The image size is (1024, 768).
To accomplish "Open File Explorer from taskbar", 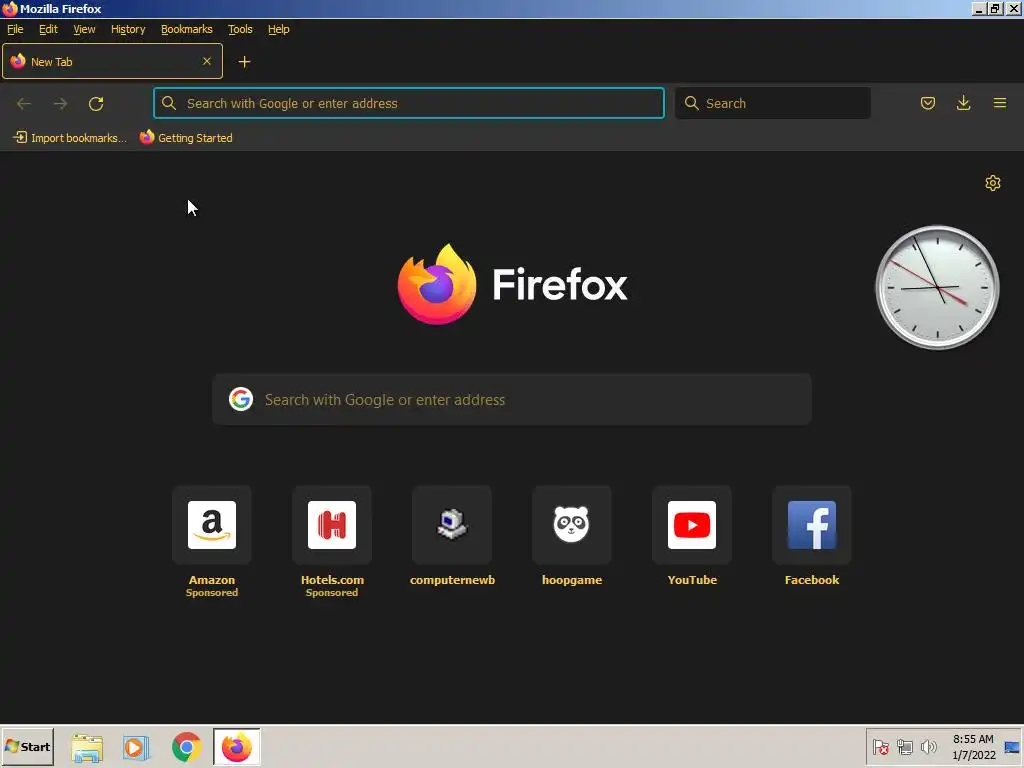I will (x=87, y=747).
